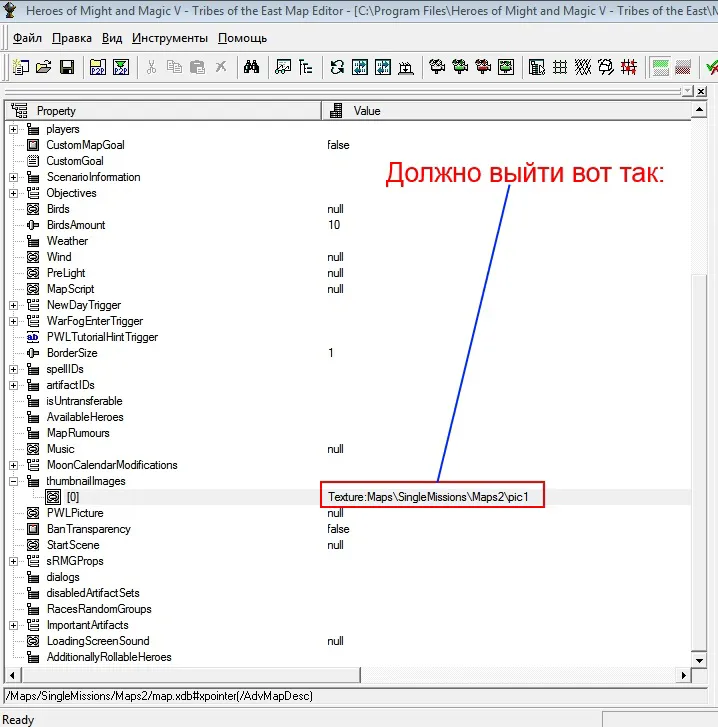Click the tree with red arrow icon
The height and width of the screenshot is (727, 718).
(x=483, y=67)
